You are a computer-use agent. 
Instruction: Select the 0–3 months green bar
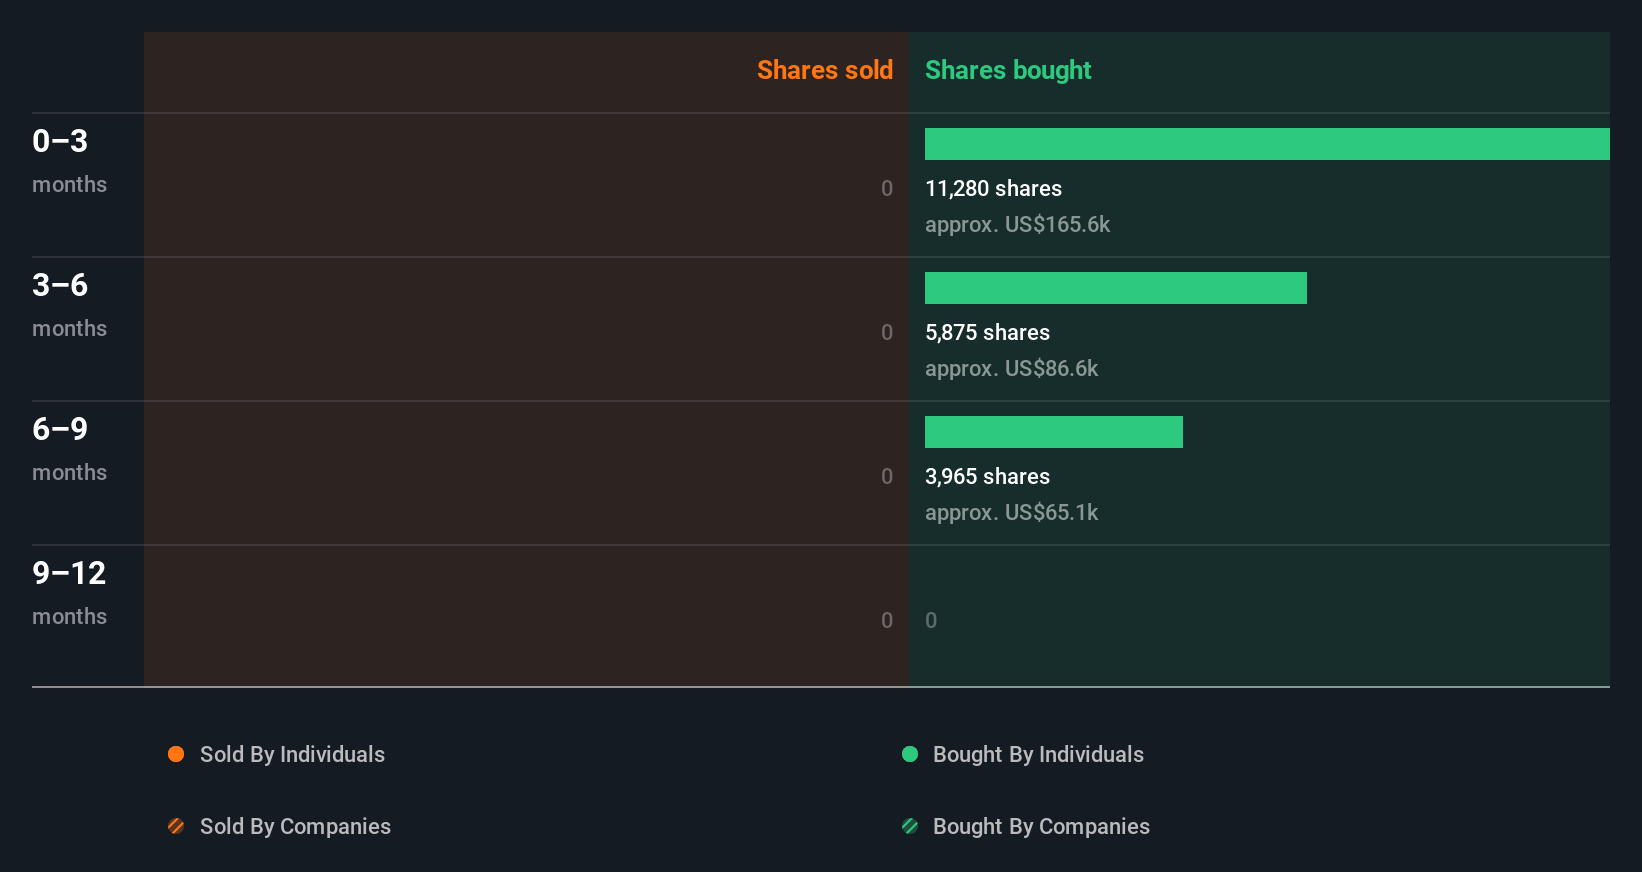pyautogui.click(x=1267, y=144)
